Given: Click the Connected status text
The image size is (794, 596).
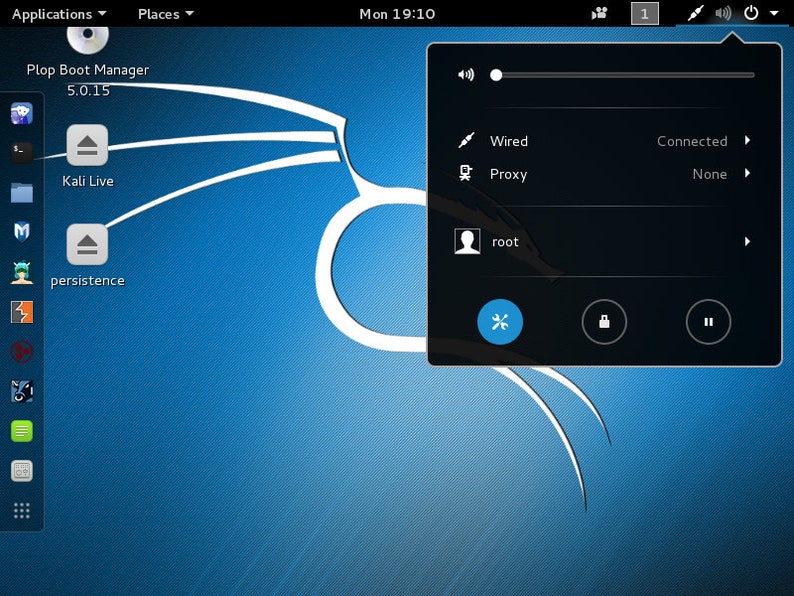Looking at the screenshot, I should point(692,141).
